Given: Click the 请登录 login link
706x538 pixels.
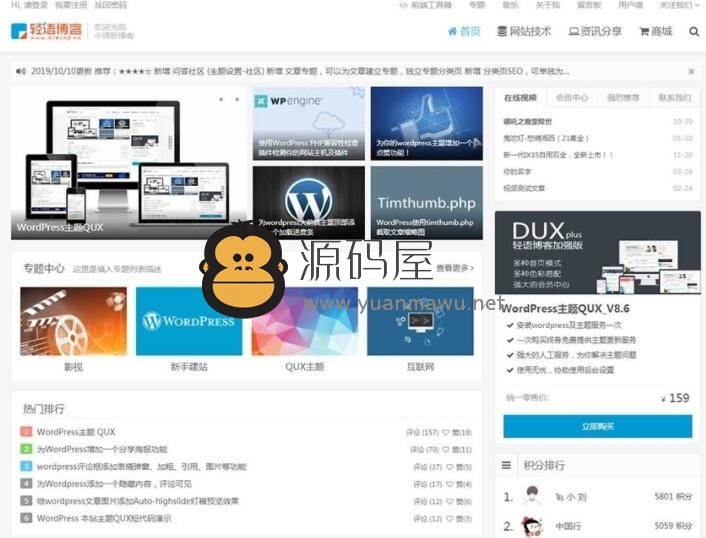Looking at the screenshot, I should coord(36,5).
